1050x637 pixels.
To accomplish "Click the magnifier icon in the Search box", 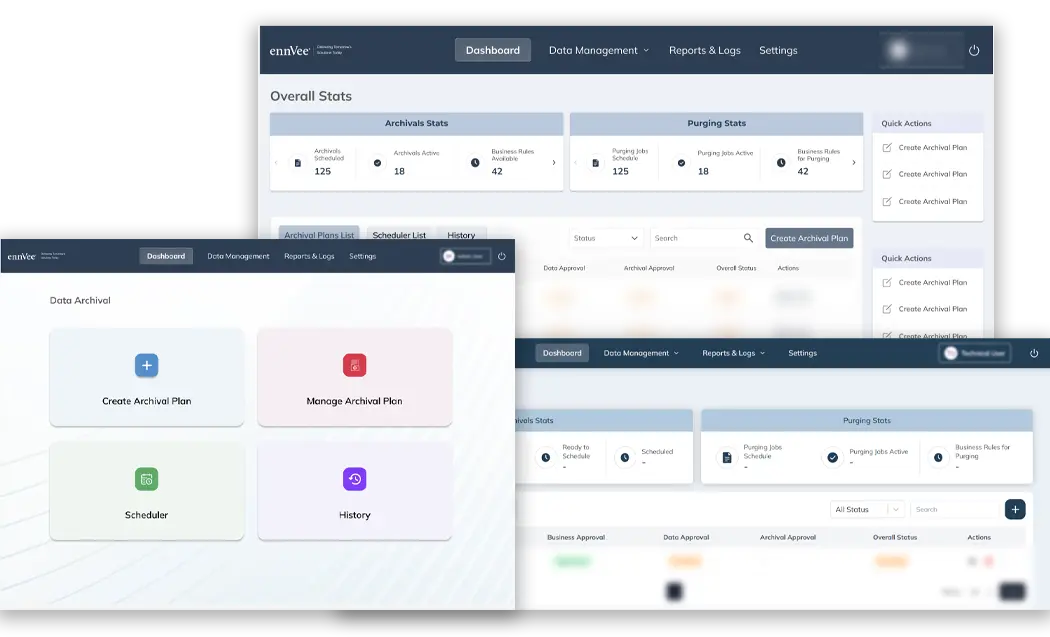I will click(x=748, y=238).
